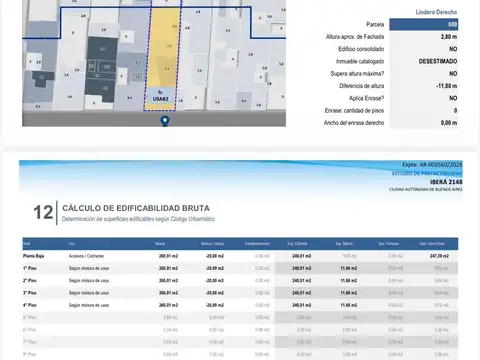The width and height of the screenshot is (480, 360).
Task: Click the Lindero Derecho heading
Action: pyautogui.click(x=436, y=12)
